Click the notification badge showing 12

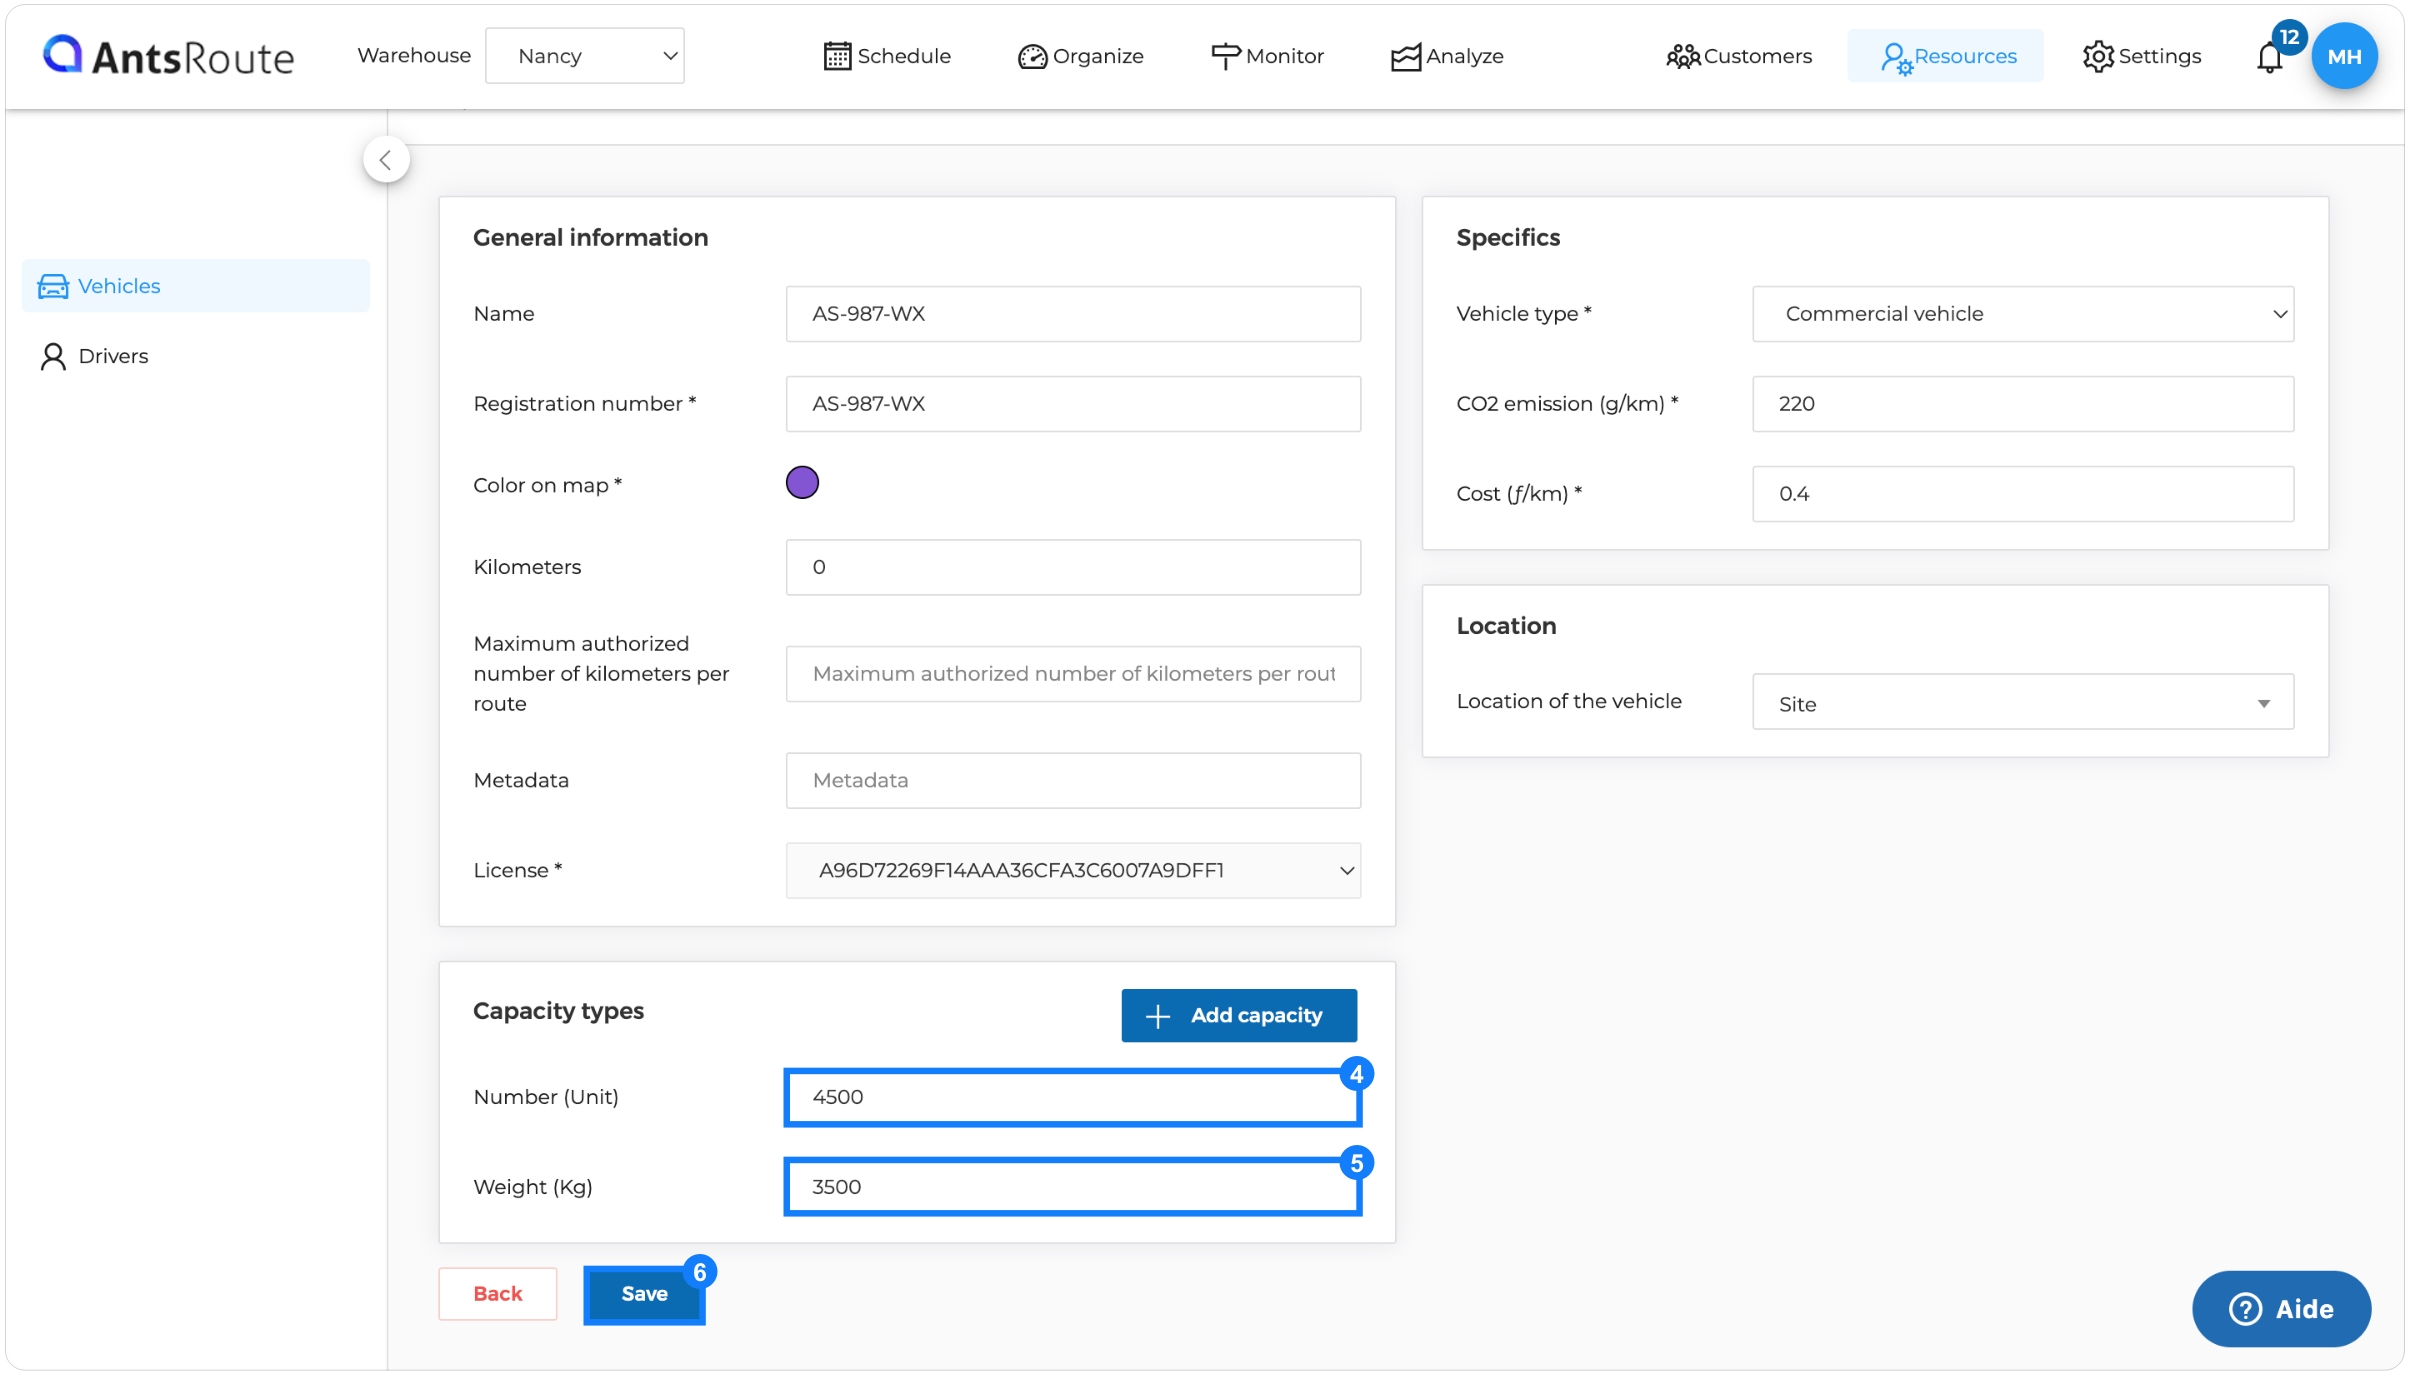2289,38
